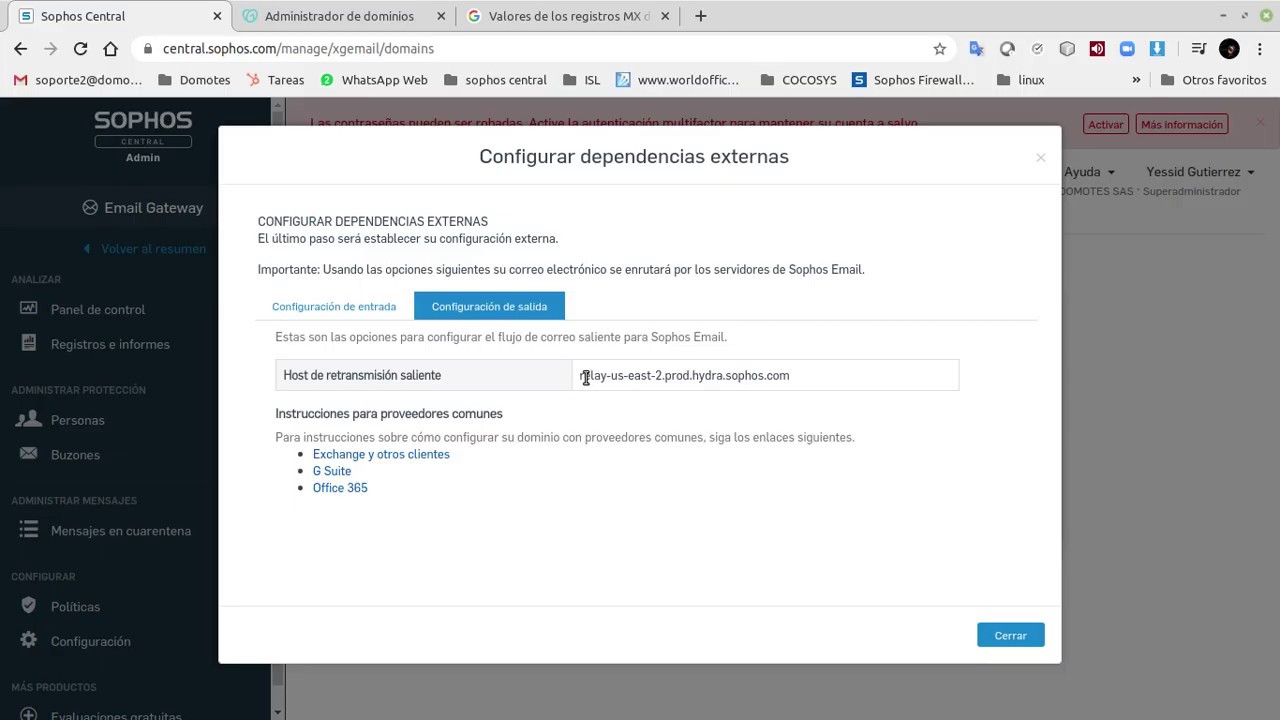Click the browser forward arrow
This screenshot has width=1280, height=720.
tap(50, 48)
